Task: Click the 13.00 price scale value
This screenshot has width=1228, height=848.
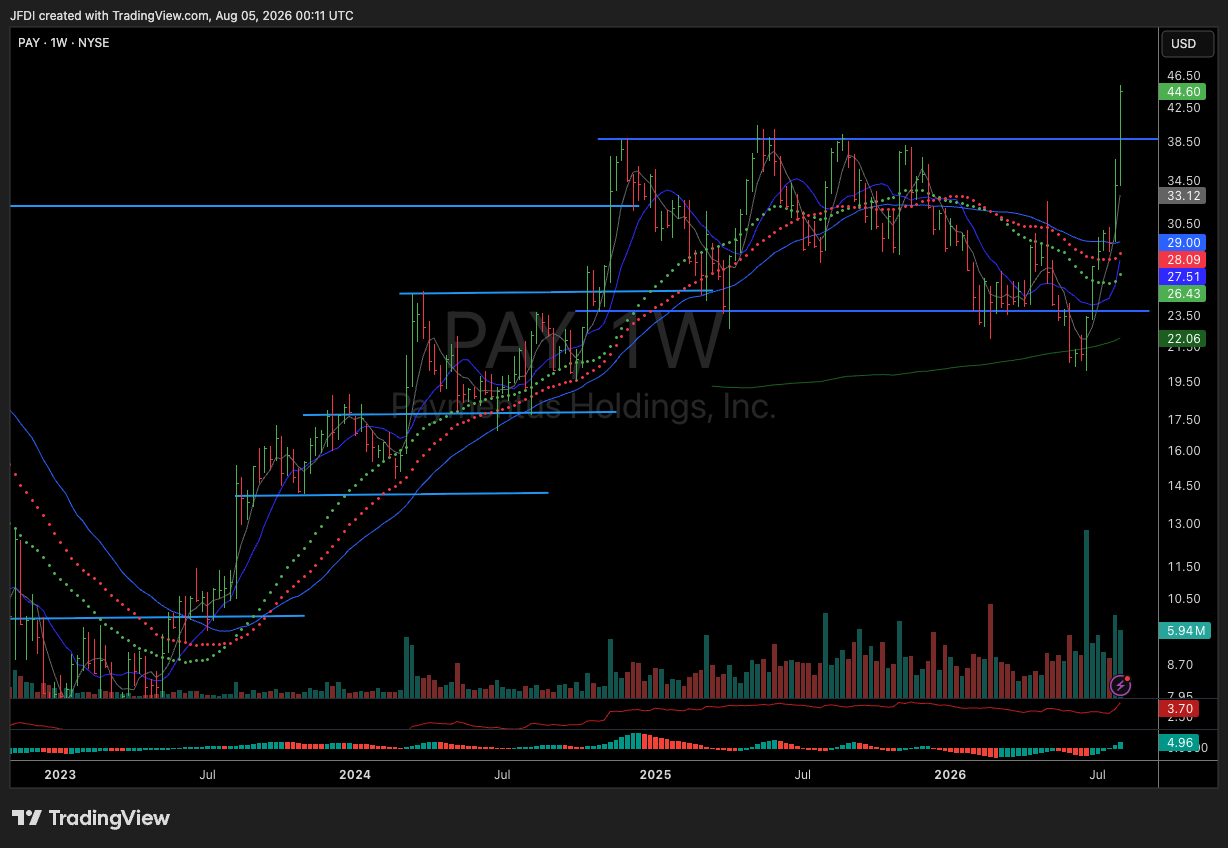Action: coord(1183,523)
